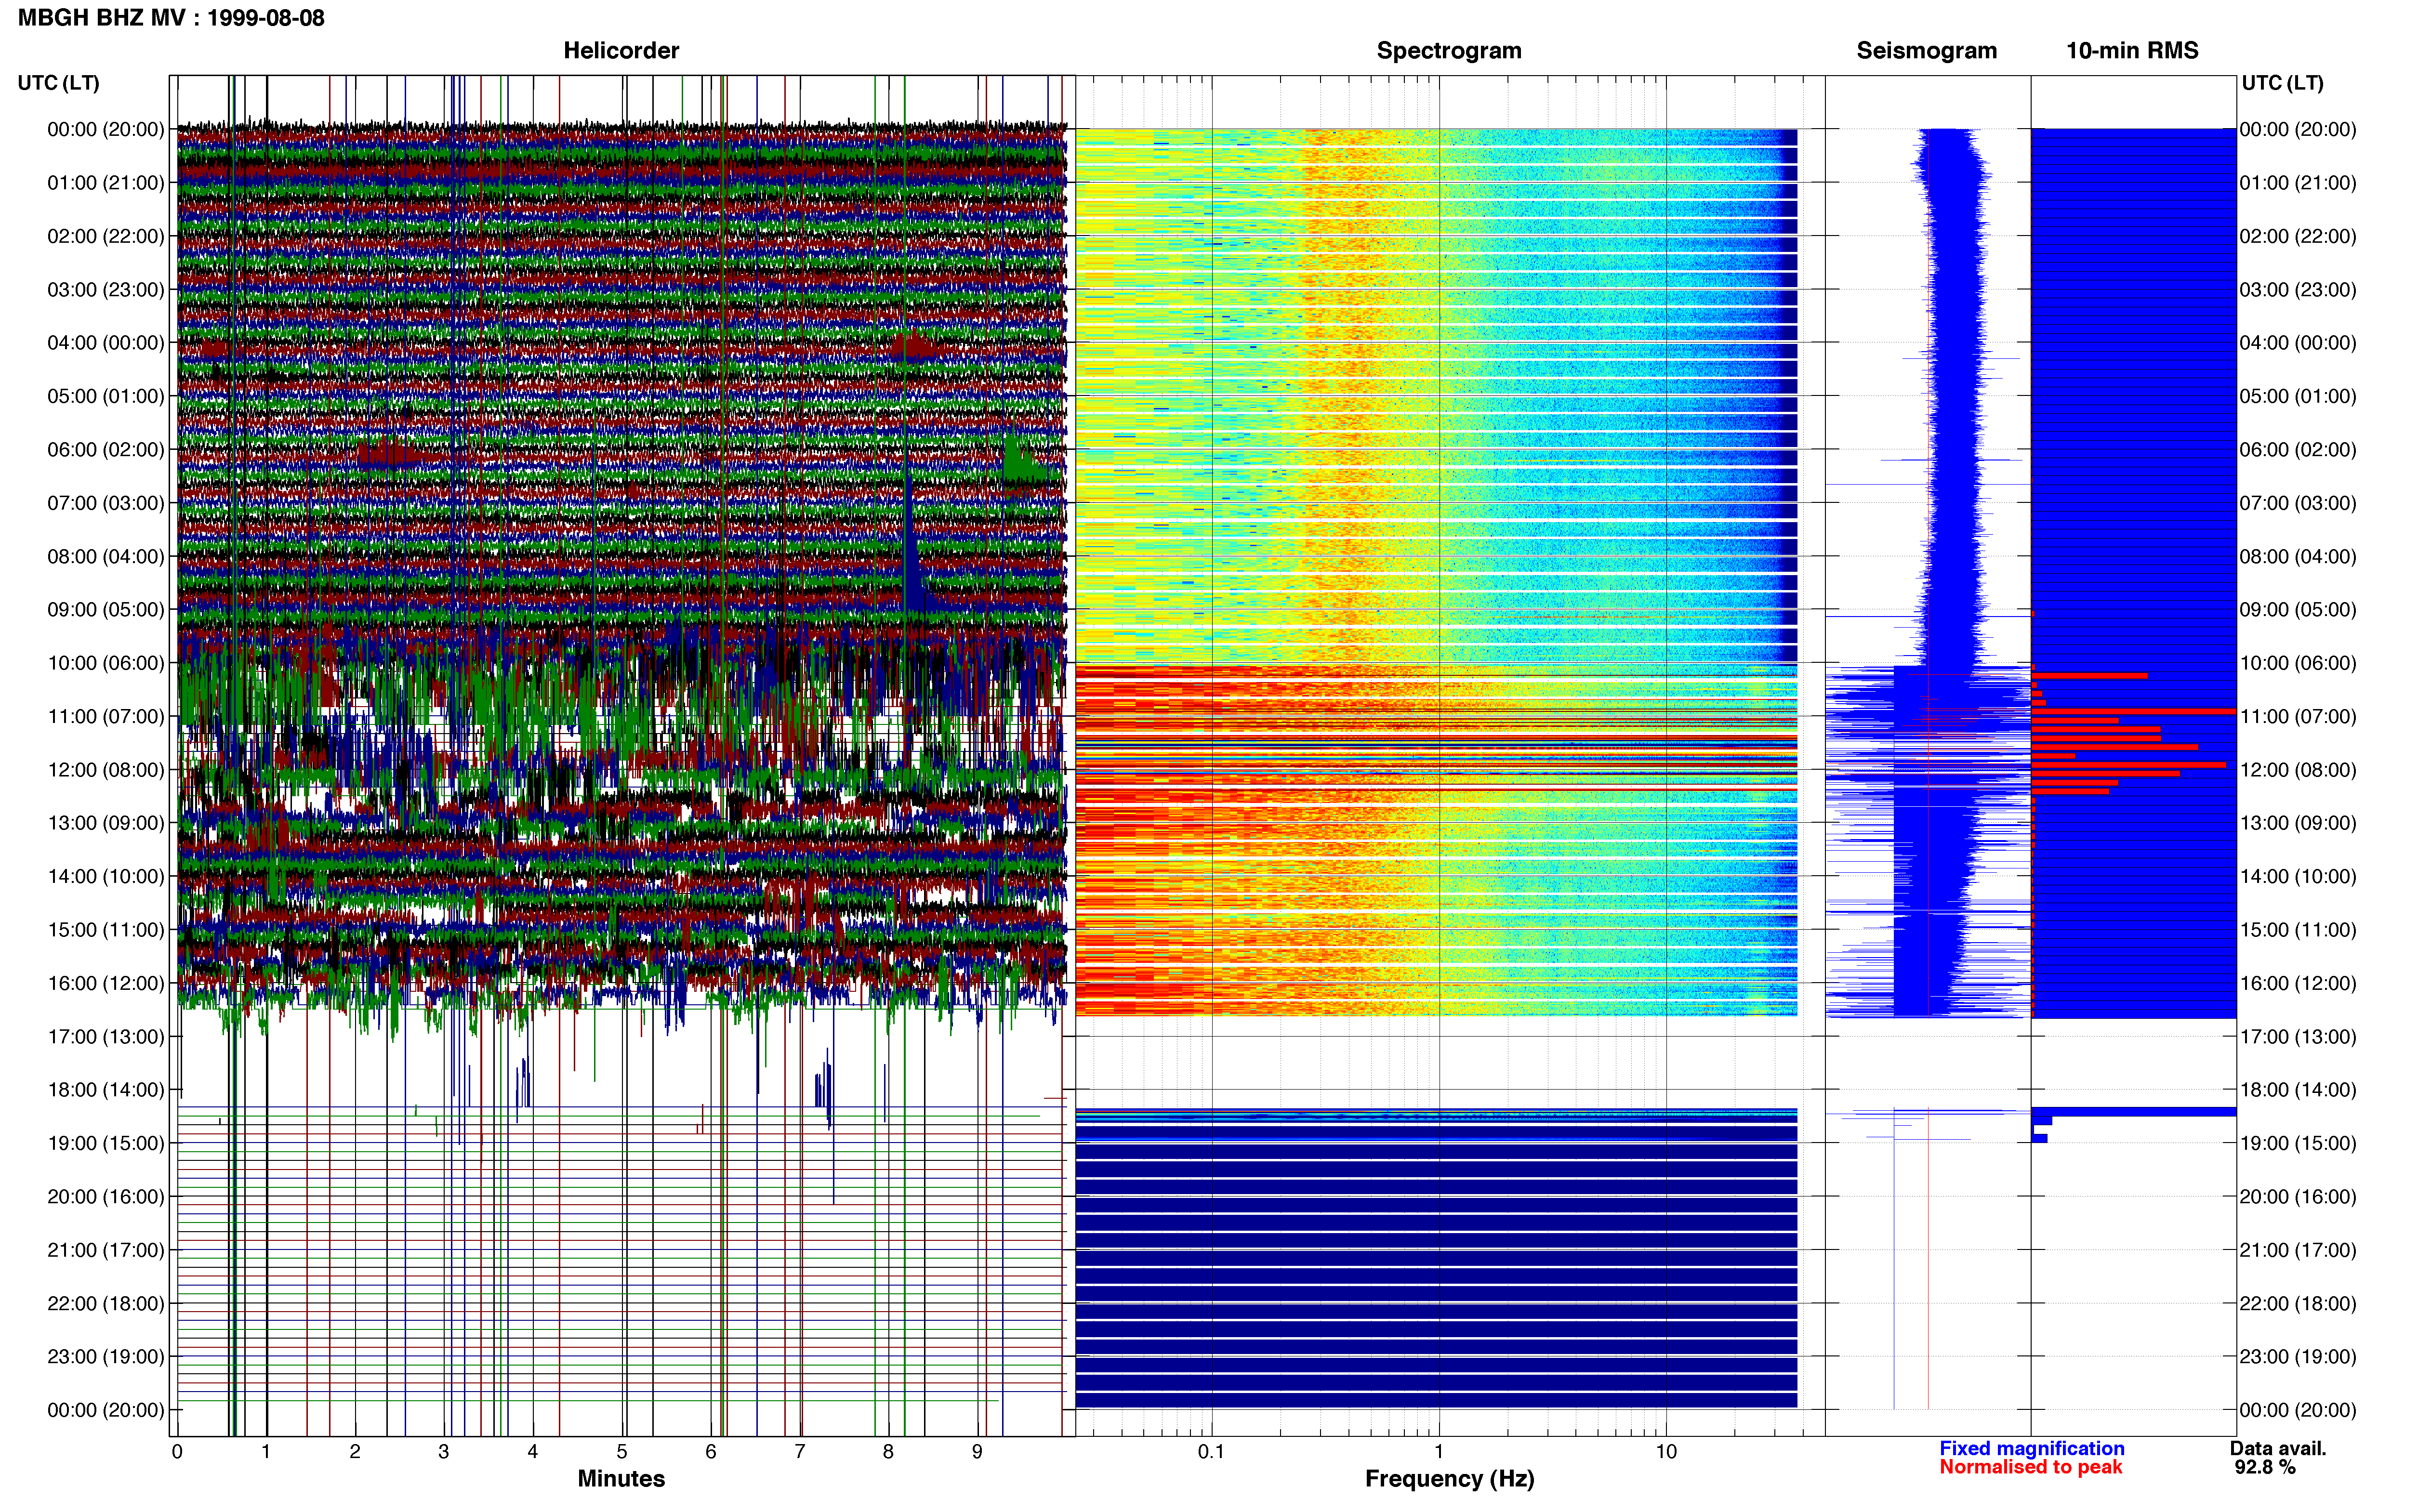Click right time label 18:00 (14:00)
2418x1512 pixels.
(x=2298, y=1090)
